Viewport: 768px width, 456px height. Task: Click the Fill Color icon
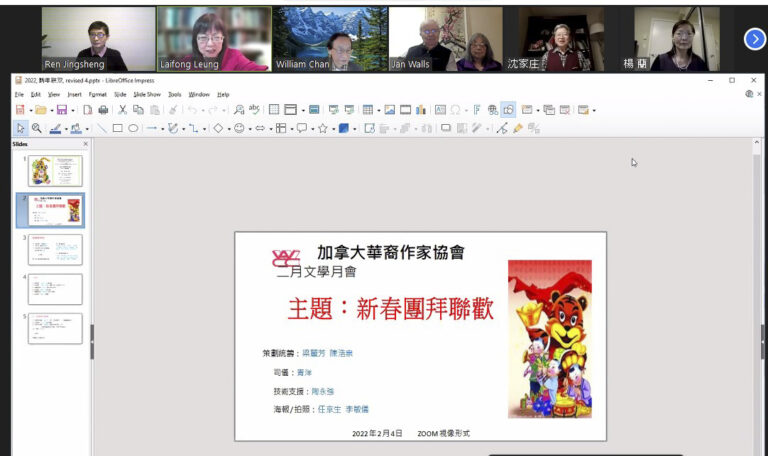tap(76, 128)
